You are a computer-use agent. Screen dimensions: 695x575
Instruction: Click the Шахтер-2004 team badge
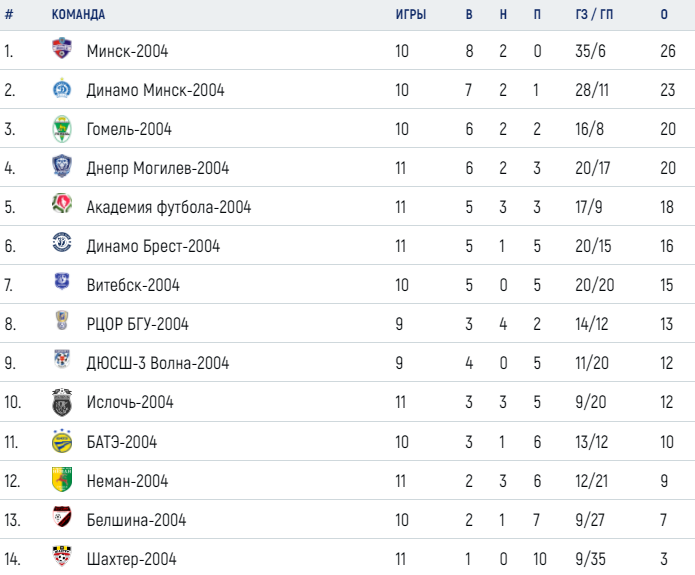(62, 556)
